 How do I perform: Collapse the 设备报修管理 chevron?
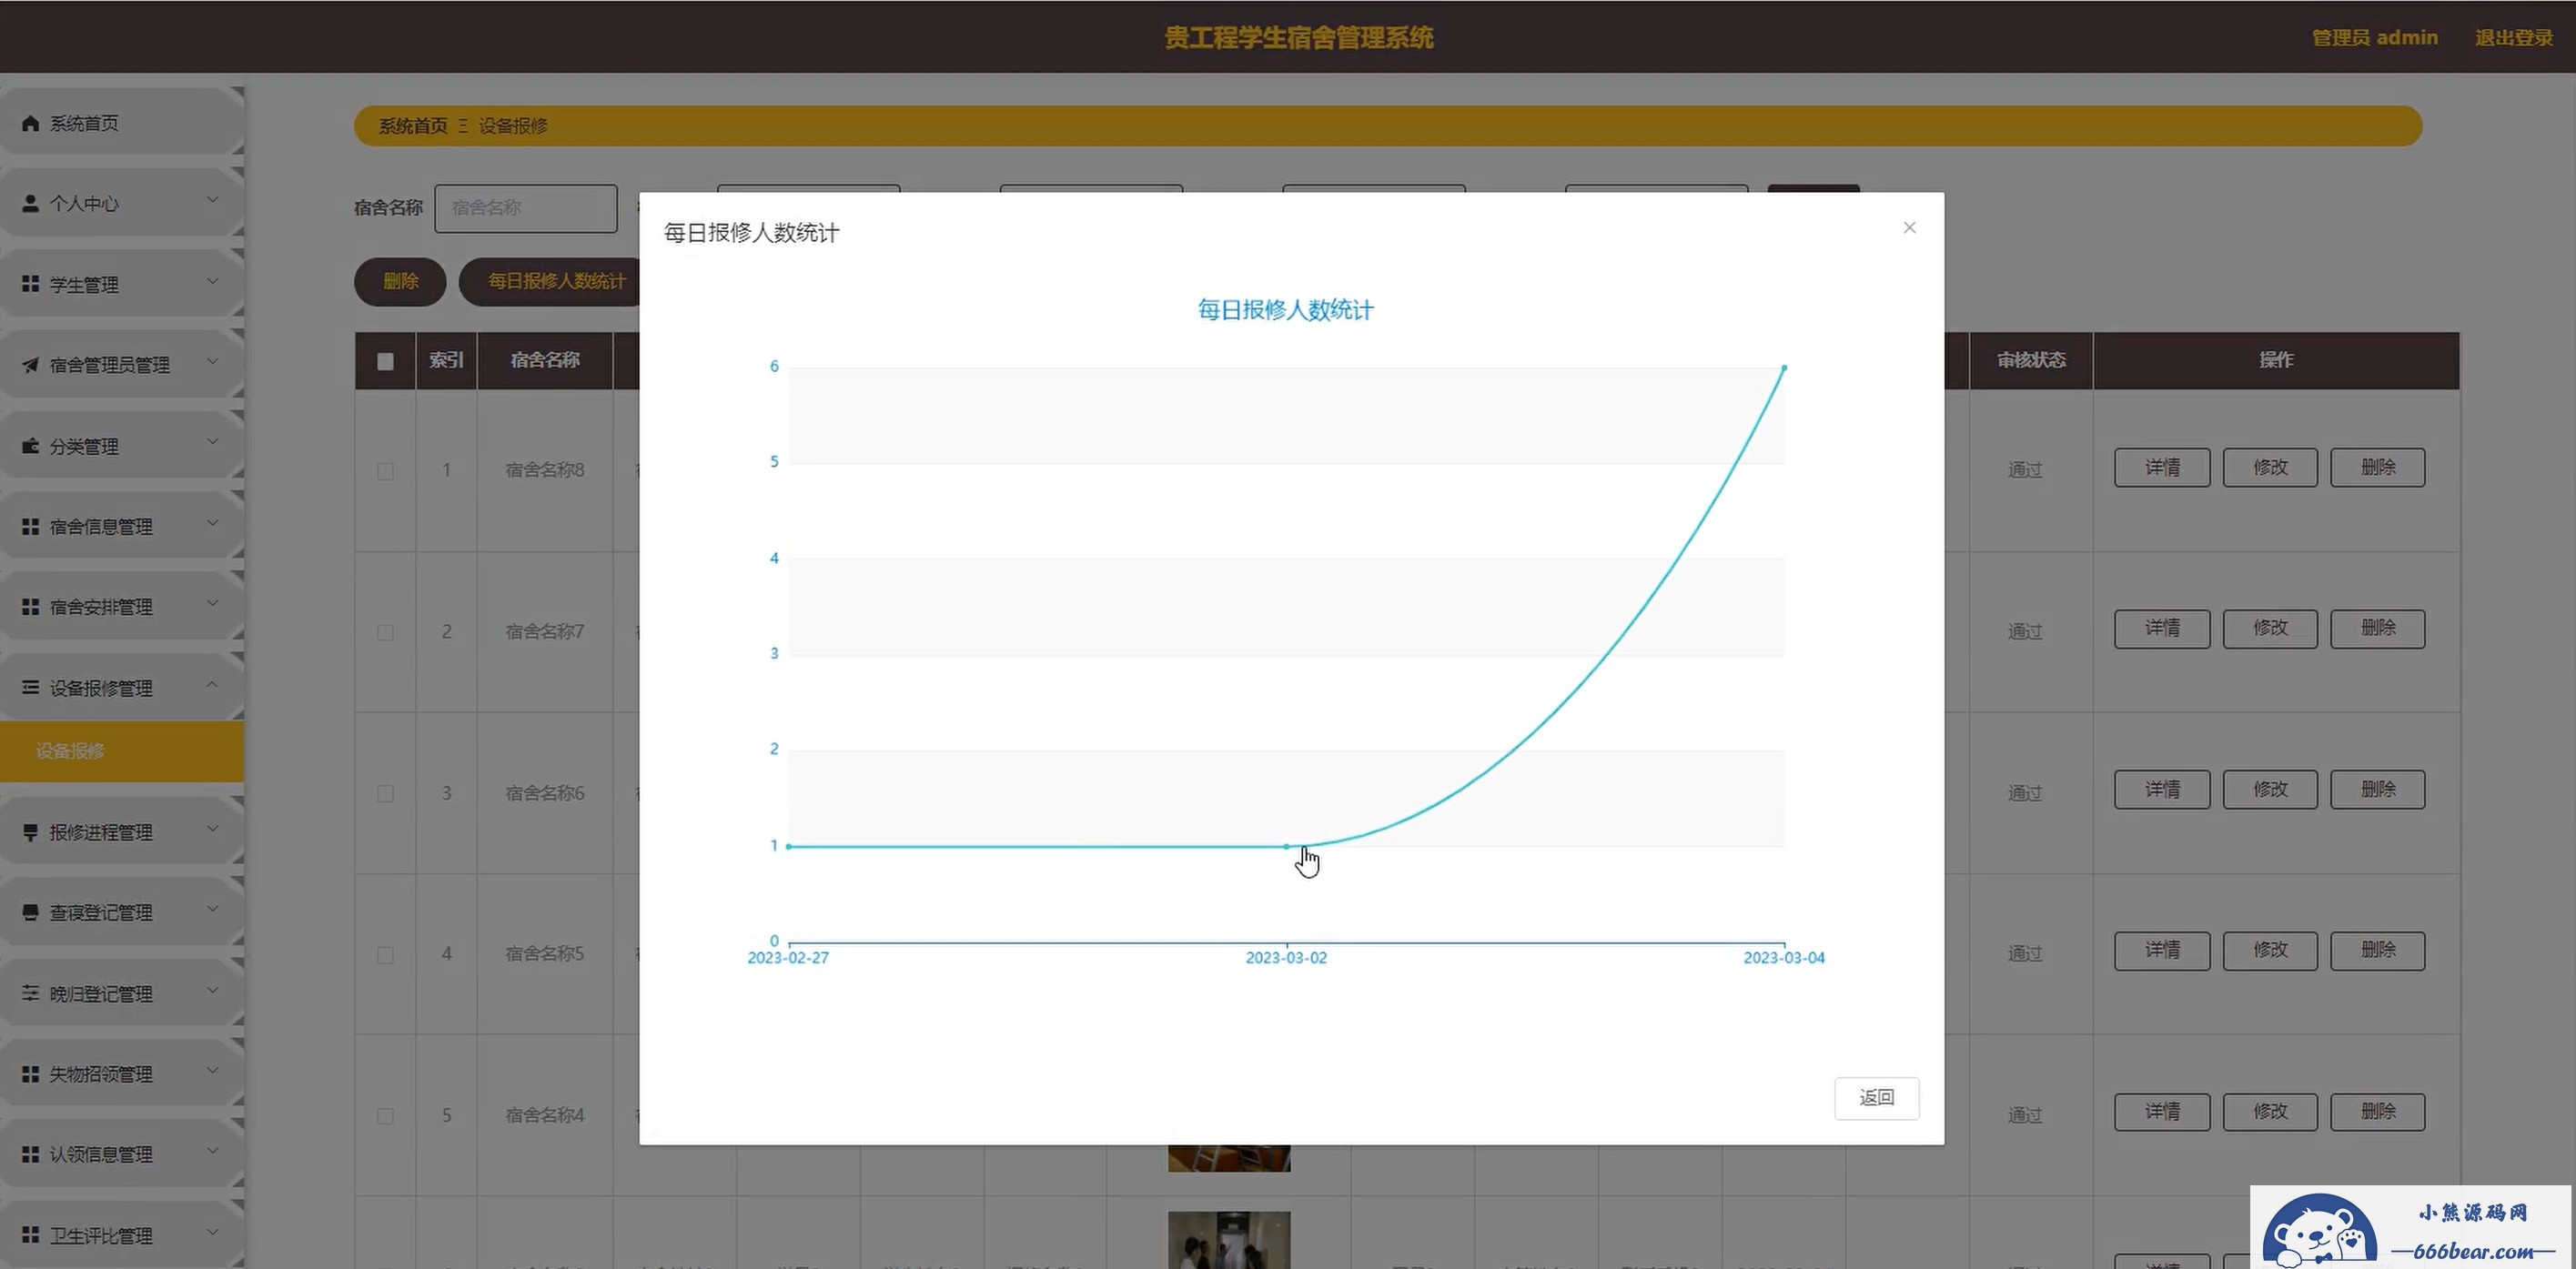point(212,684)
